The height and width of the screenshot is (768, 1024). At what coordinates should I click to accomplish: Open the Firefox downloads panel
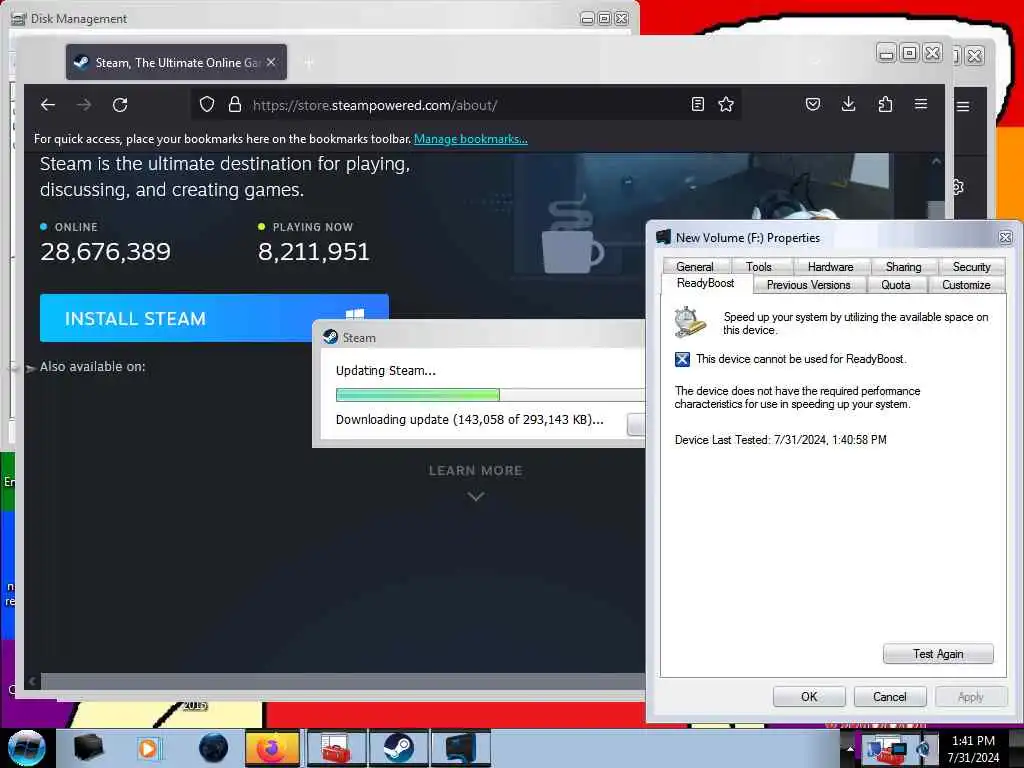(848, 104)
